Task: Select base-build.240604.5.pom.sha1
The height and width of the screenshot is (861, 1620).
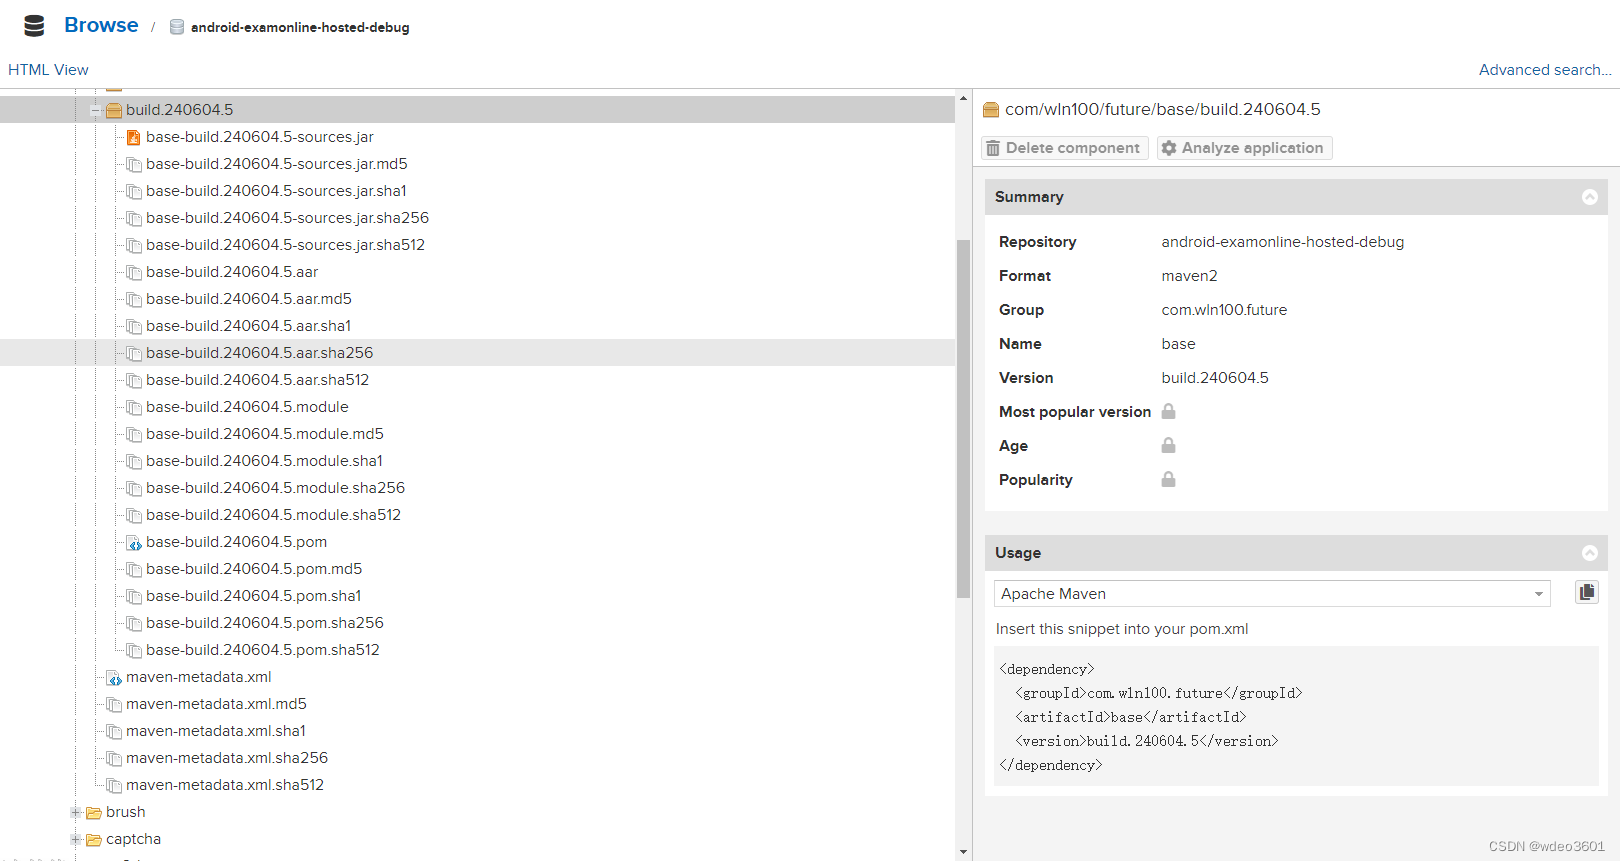Action: pos(253,596)
